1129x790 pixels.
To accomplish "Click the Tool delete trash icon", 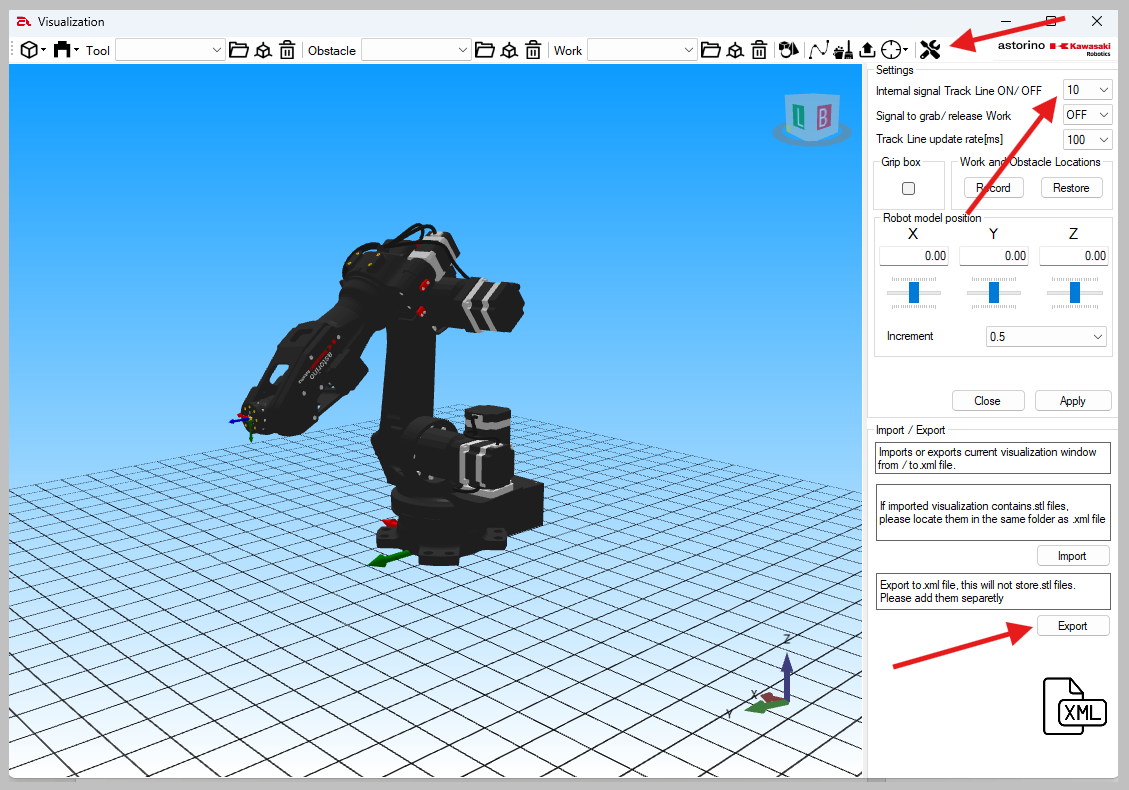I will 287,50.
